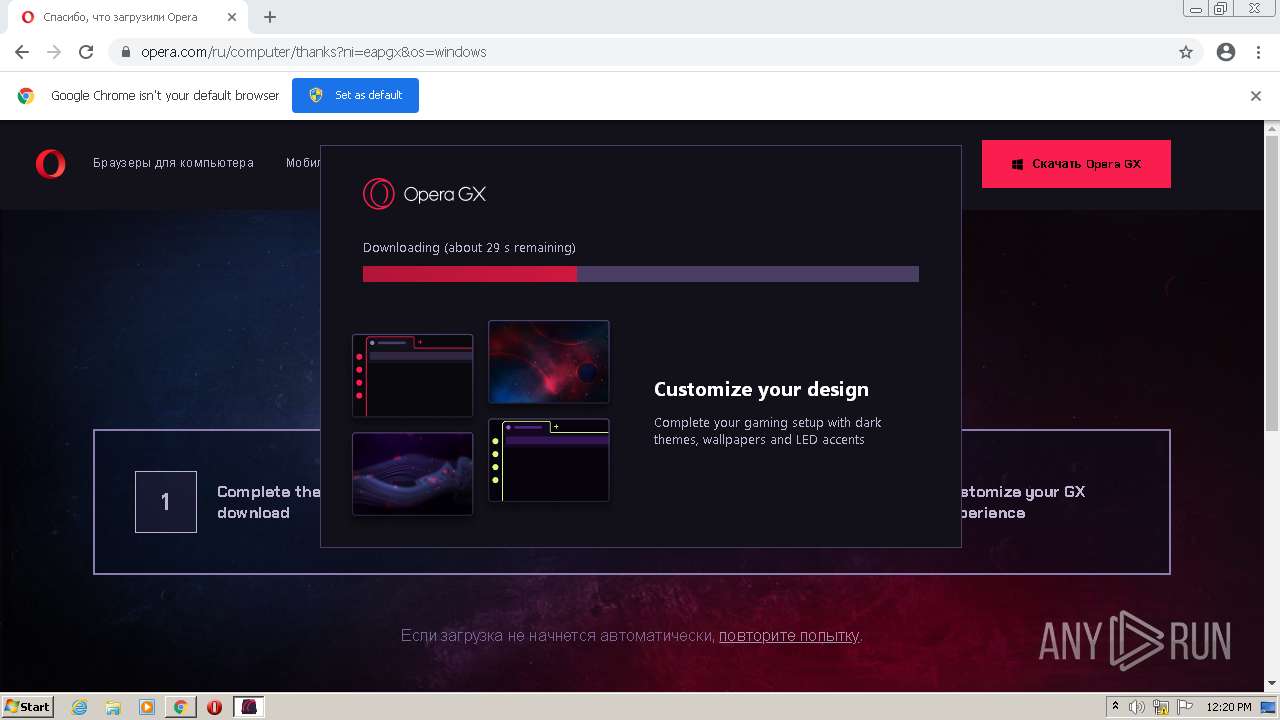Click the purple waves wallpaper thumbnail
1280x720 pixels.
pos(413,474)
